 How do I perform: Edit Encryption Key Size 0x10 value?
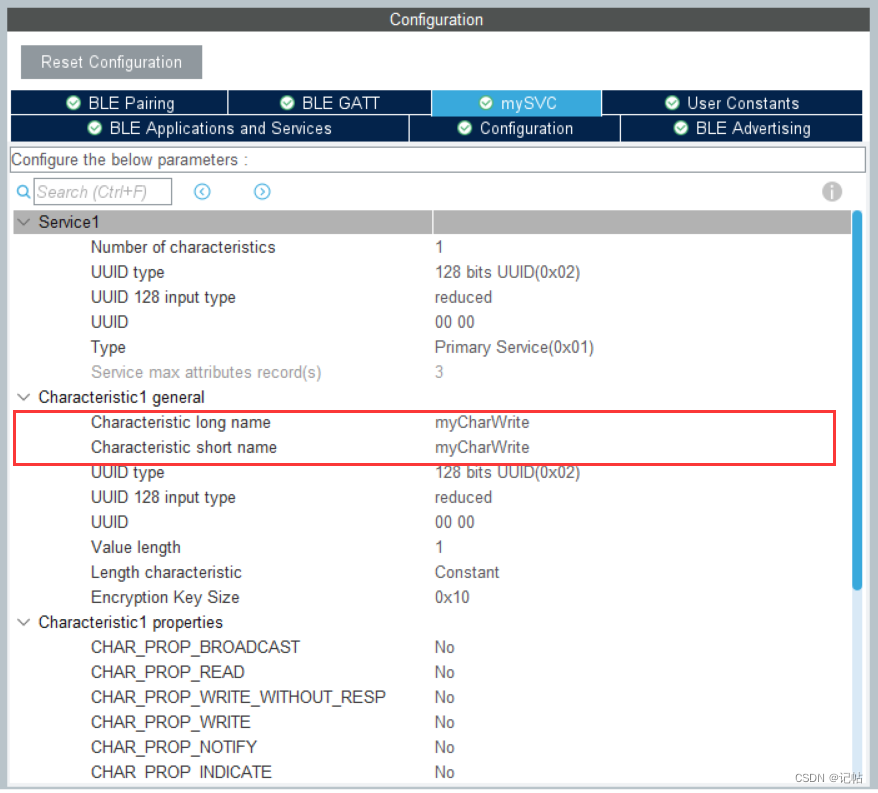(452, 598)
